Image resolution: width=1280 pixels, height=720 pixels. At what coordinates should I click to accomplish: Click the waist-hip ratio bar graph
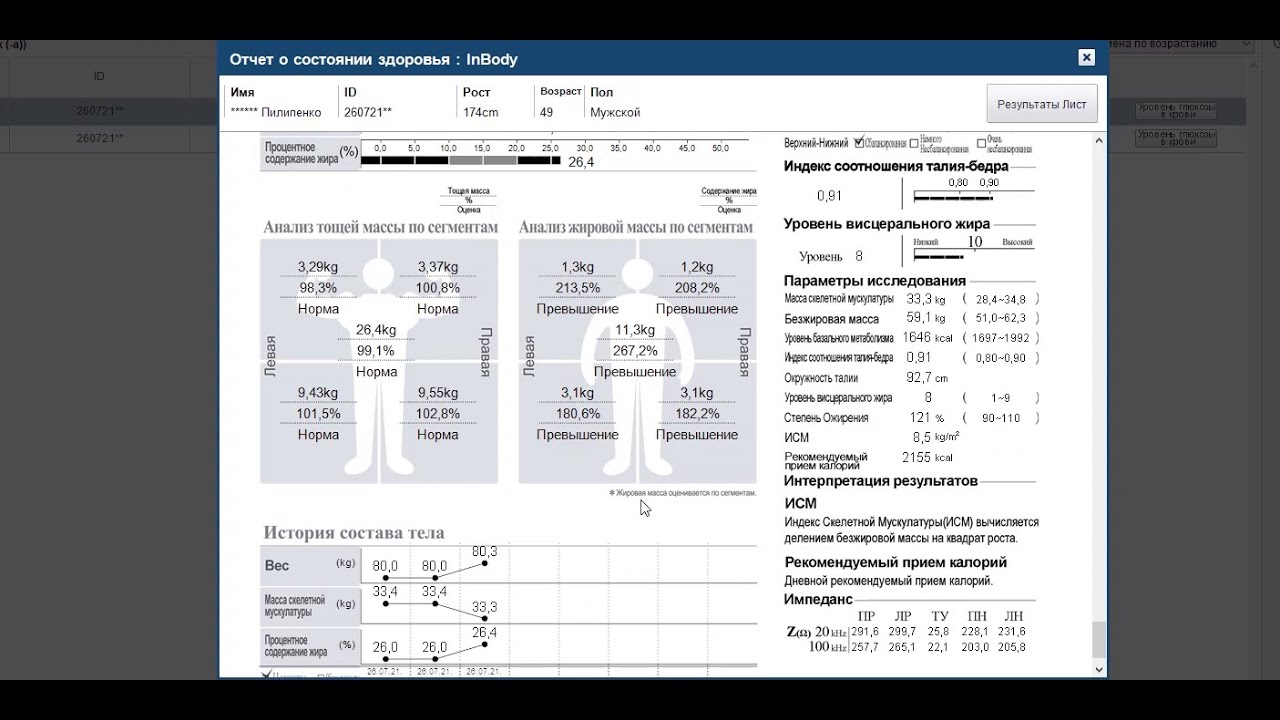(953, 197)
